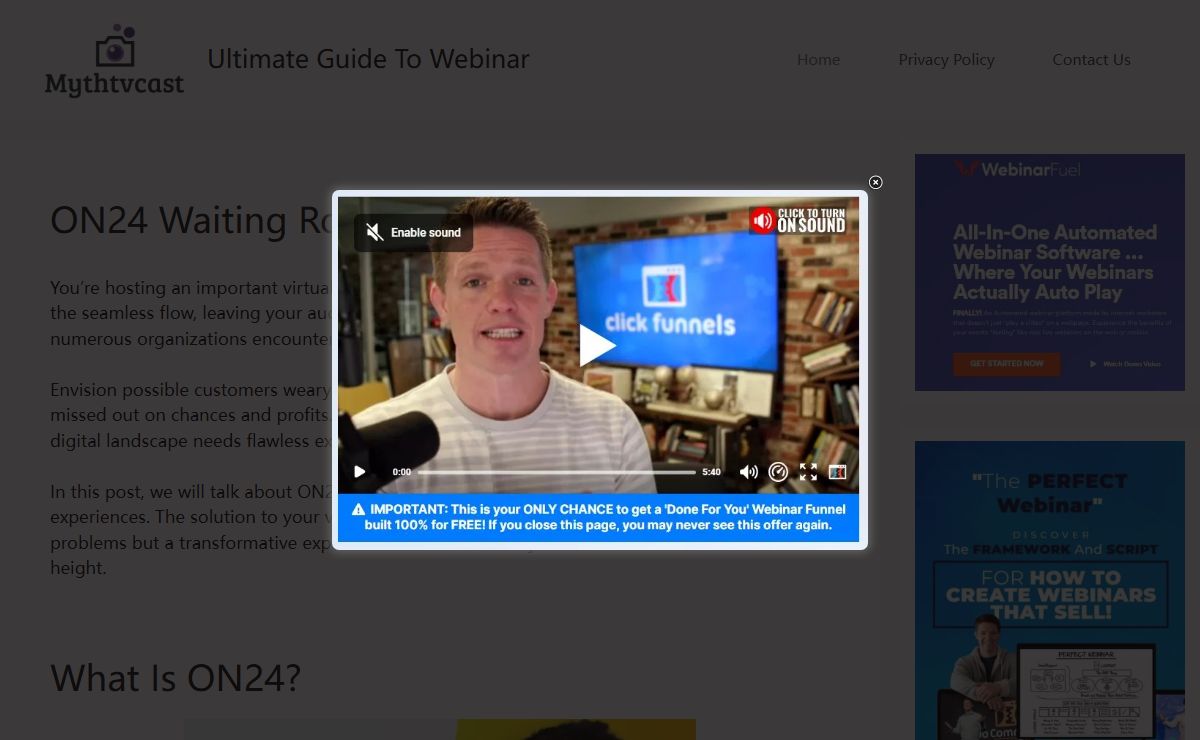Image resolution: width=1200 pixels, height=740 pixels.
Task: Click the blue IMPORTANT offer banner
Action: (598, 517)
